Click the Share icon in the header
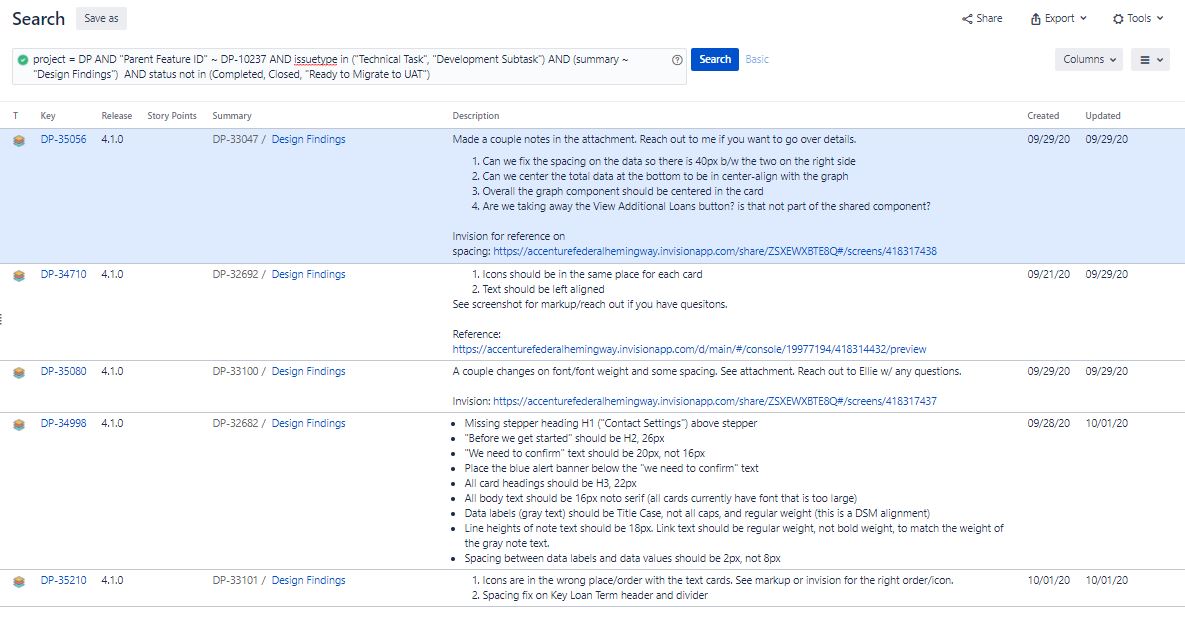1185x633 pixels. 968,18
